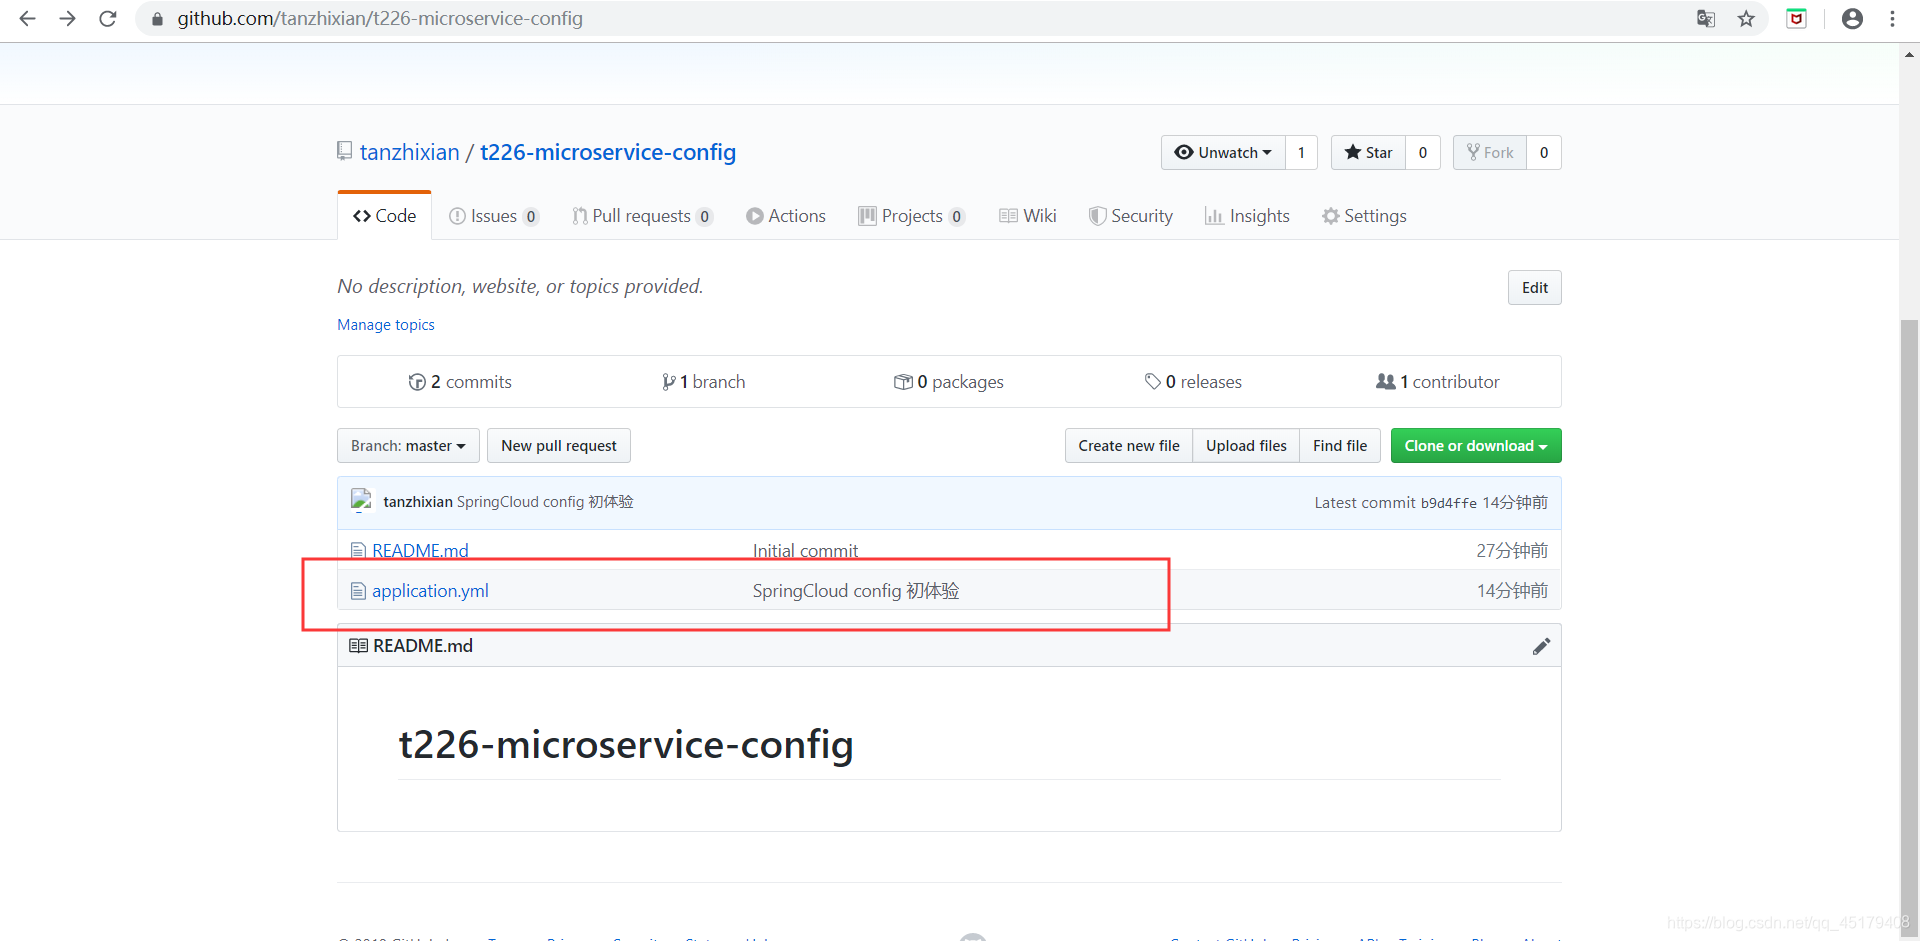Switch to the Issues tab

(x=494, y=215)
